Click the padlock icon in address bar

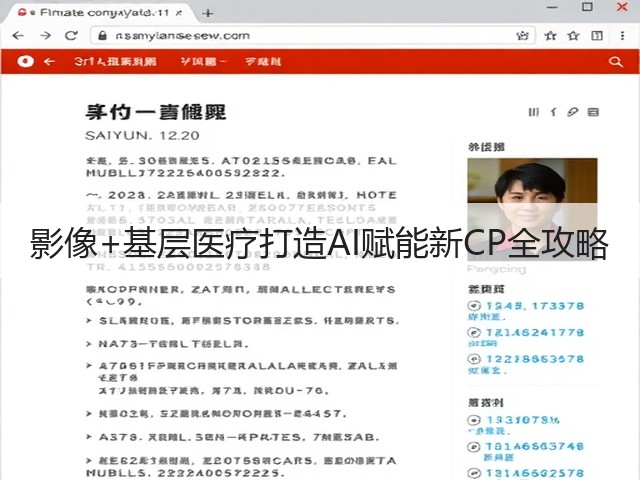coord(102,36)
